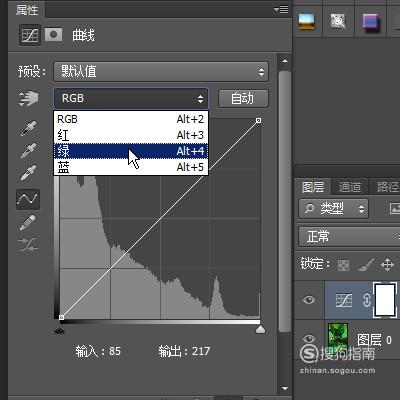400x400 pixels.
Task: Click the white point input slider
Action: 260,330
